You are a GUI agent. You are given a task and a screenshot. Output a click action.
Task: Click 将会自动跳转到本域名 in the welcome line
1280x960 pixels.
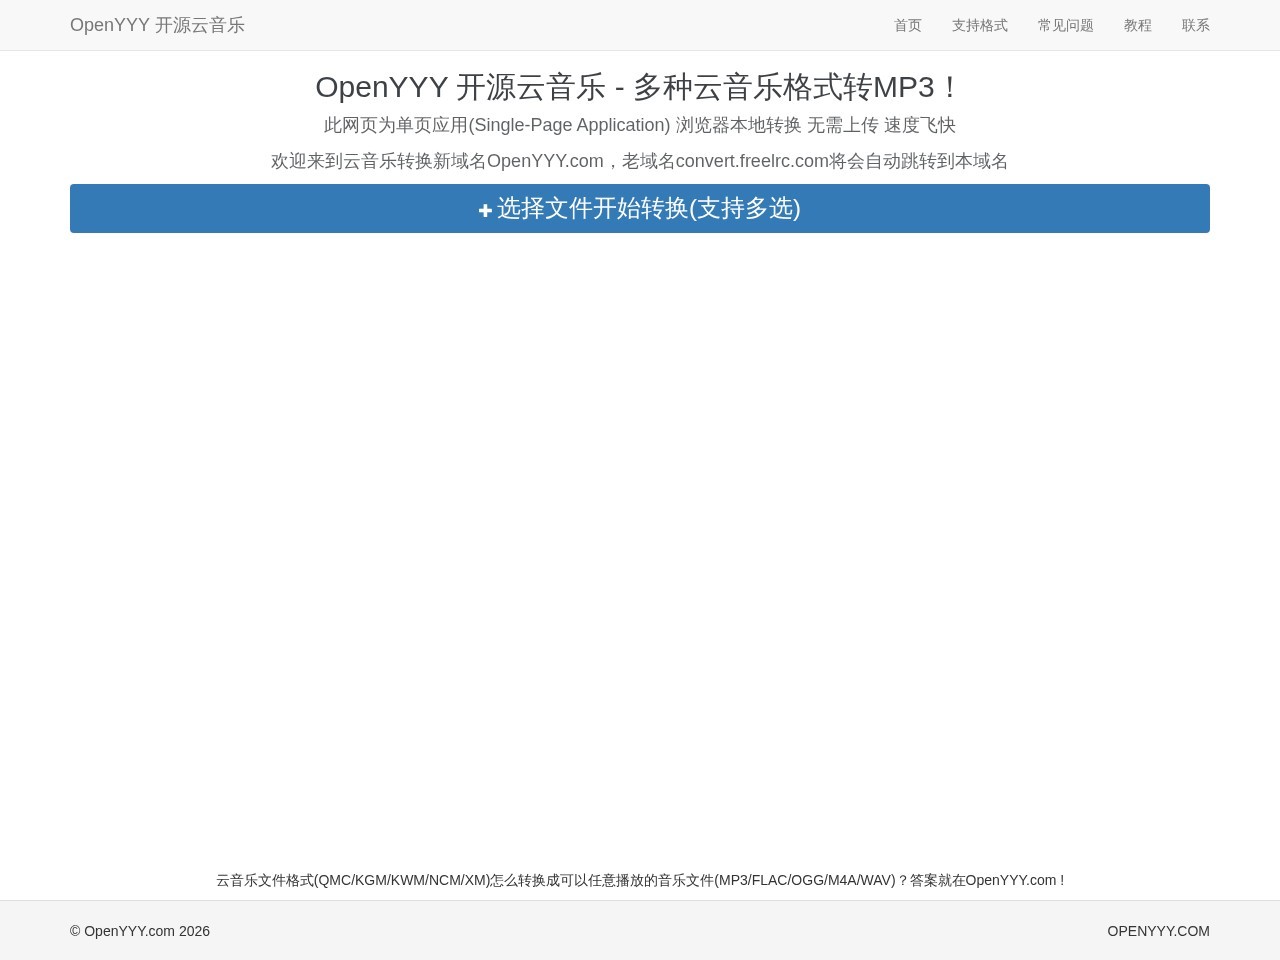918,161
